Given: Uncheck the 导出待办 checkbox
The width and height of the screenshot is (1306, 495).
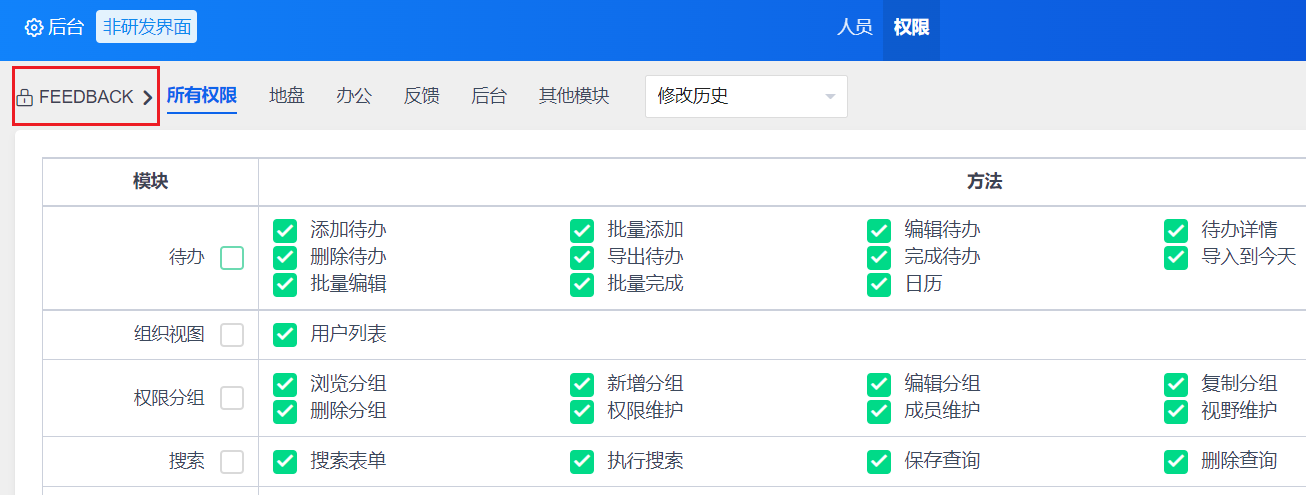Looking at the screenshot, I should pyautogui.click(x=582, y=257).
